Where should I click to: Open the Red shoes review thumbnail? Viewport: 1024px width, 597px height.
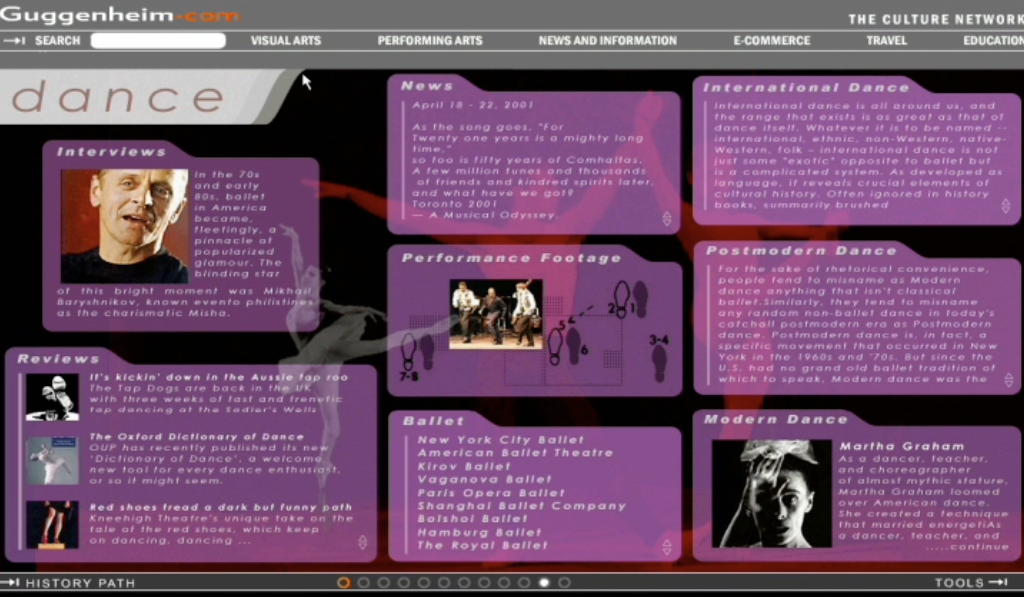[52, 524]
